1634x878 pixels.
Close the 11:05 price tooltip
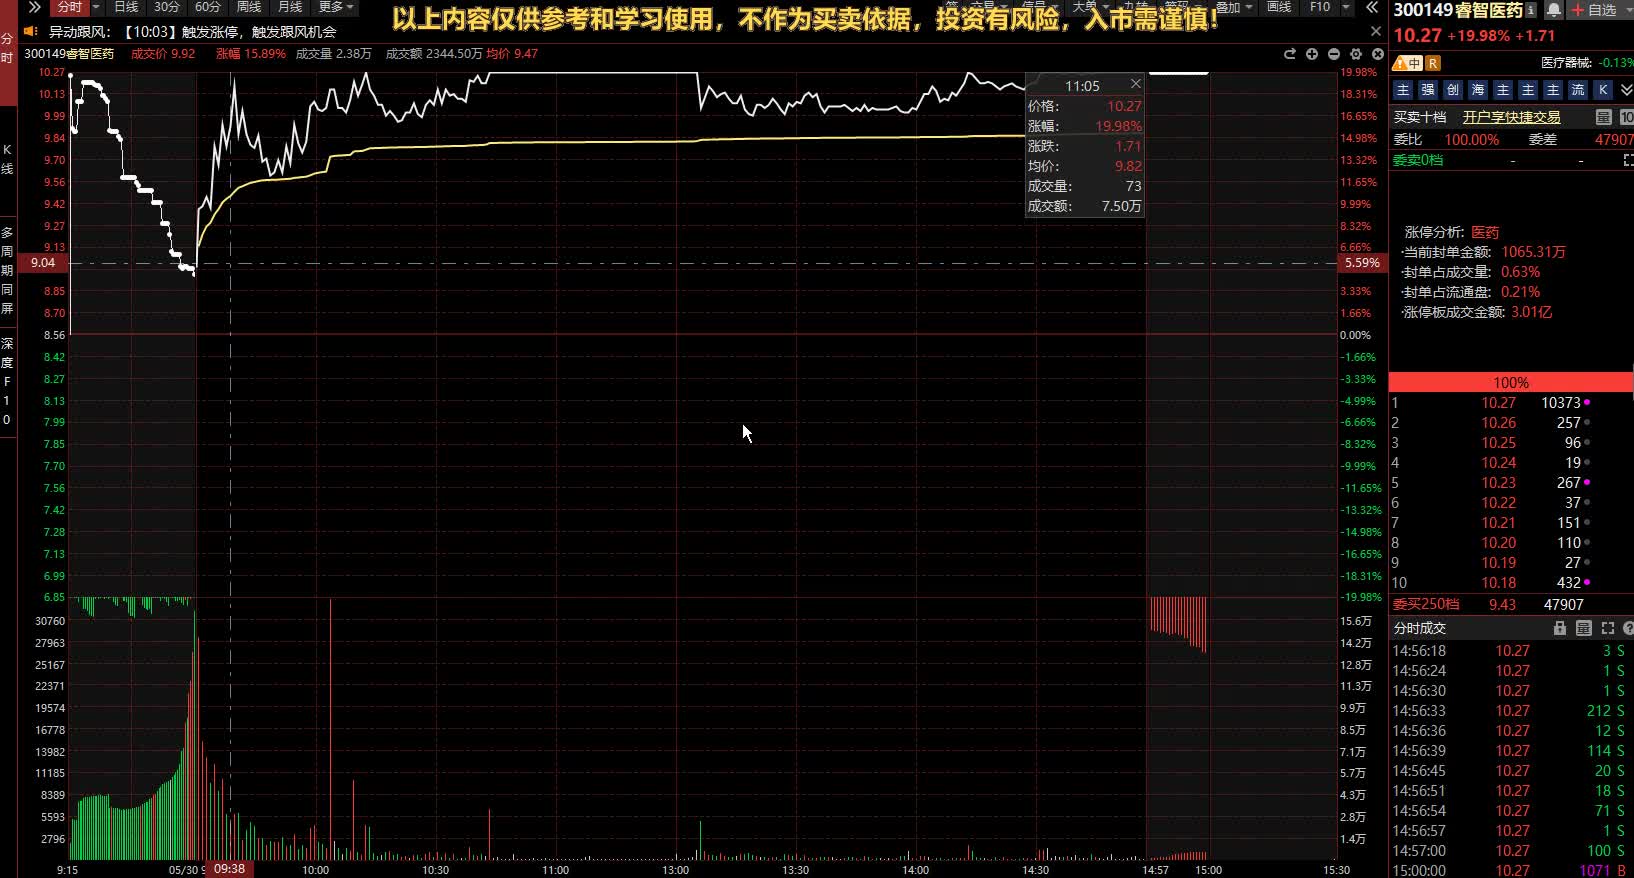coord(1135,84)
